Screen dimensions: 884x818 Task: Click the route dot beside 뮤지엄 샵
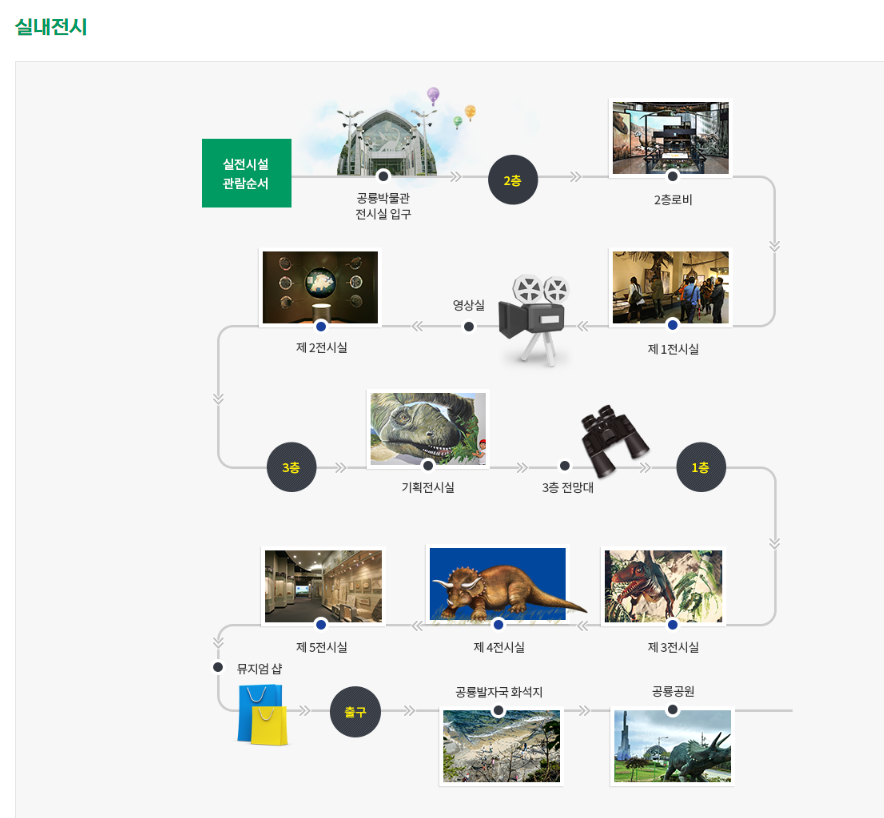click(218, 667)
